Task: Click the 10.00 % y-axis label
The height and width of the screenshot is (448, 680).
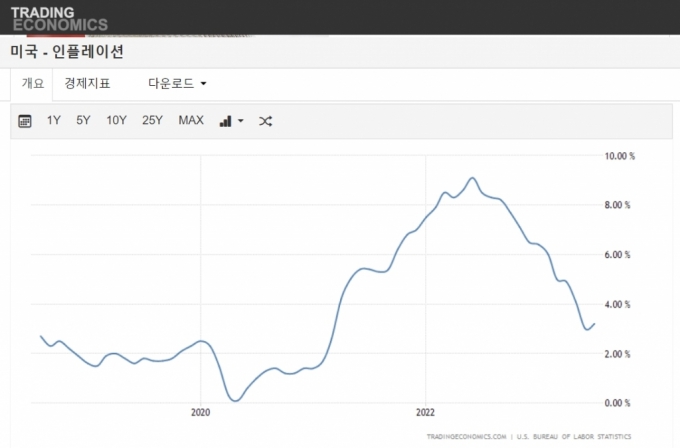Action: click(x=620, y=156)
